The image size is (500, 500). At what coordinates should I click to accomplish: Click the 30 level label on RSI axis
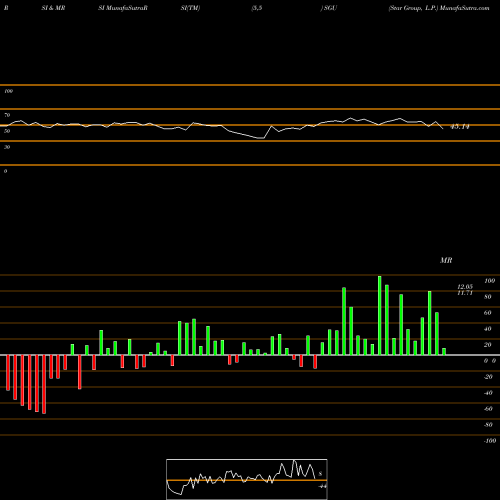[7, 147]
